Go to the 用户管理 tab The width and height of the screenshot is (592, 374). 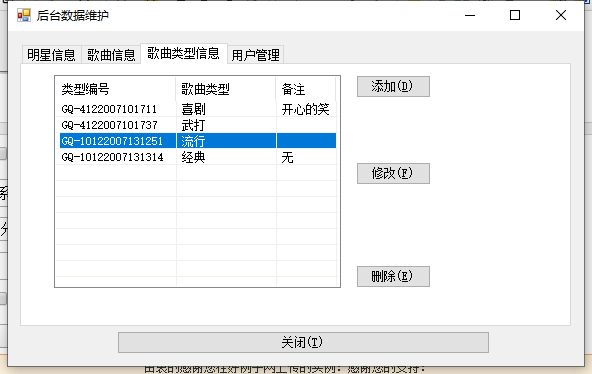pos(256,55)
